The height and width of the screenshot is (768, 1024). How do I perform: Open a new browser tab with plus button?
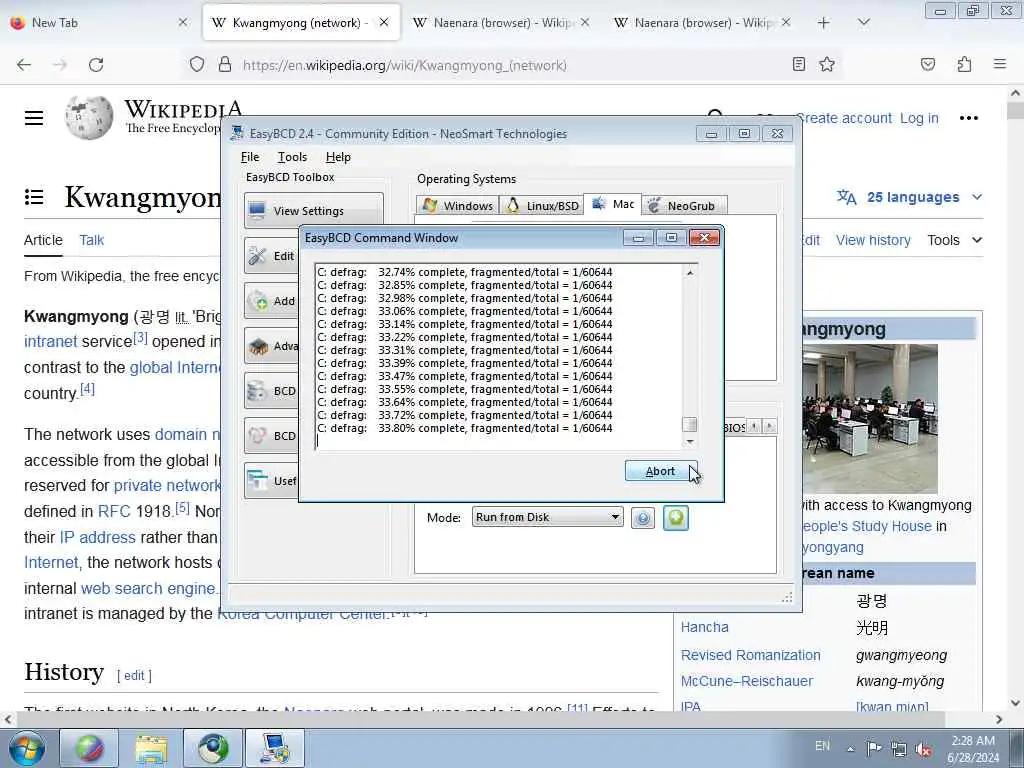coord(824,23)
